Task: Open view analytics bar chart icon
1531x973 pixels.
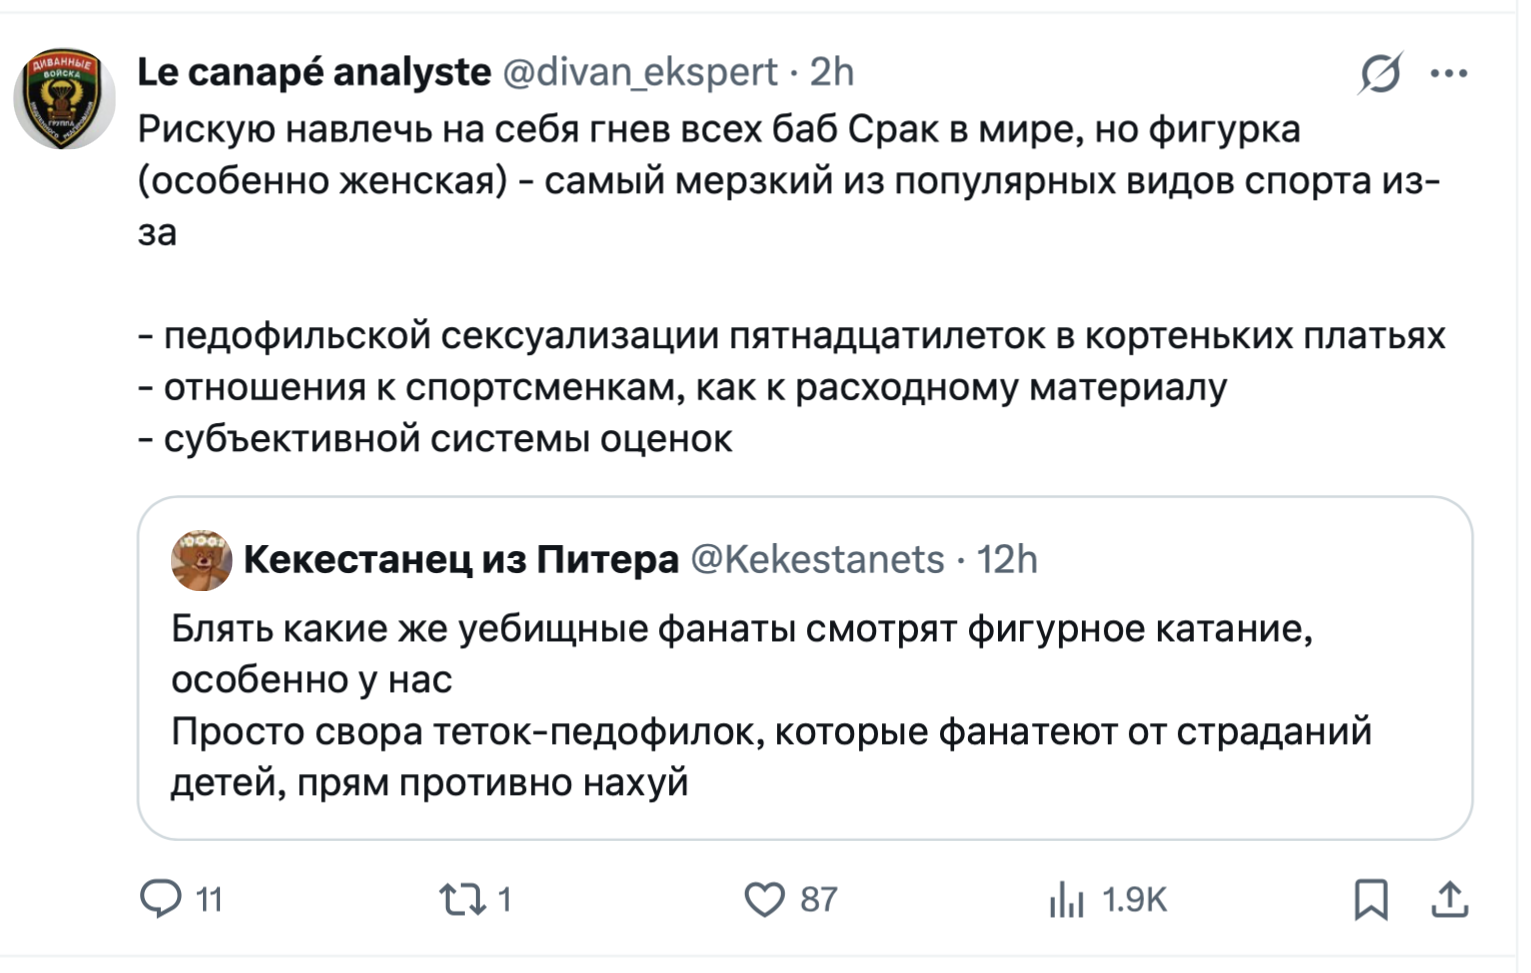Action: click(1066, 899)
